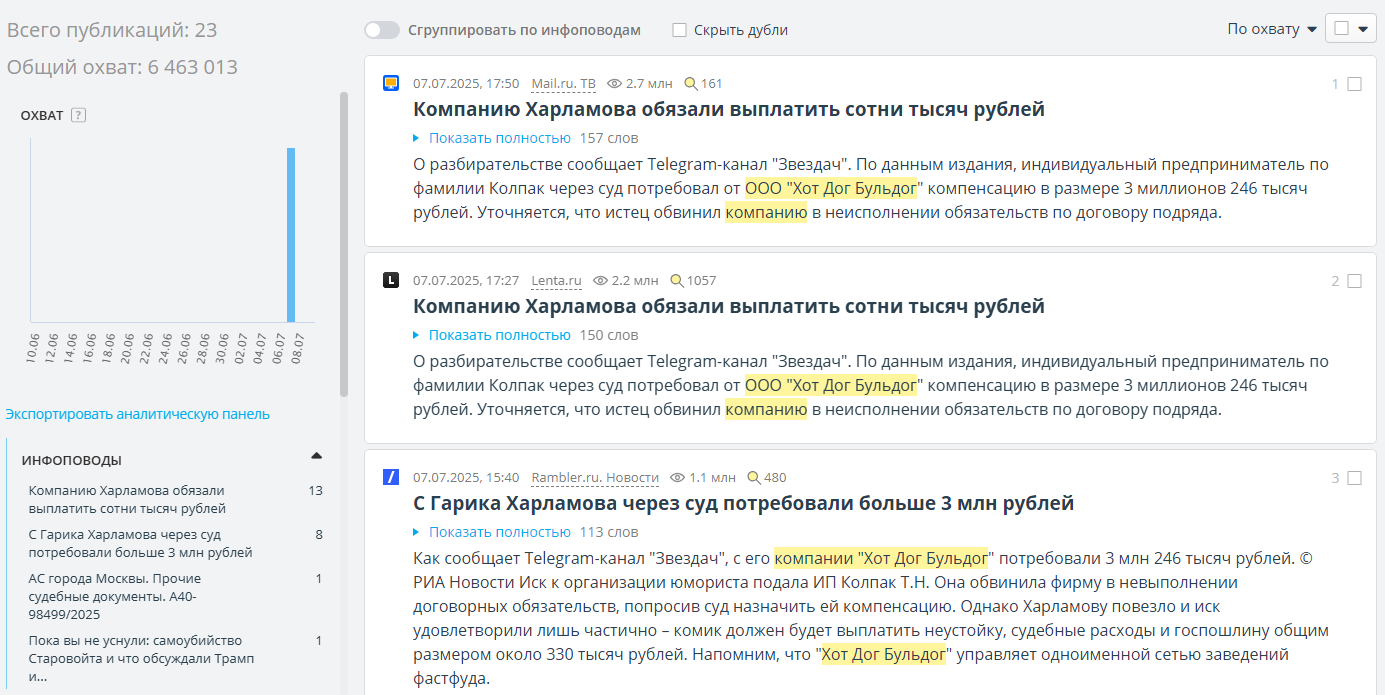Click eye icon beside 2.7 млн reach
This screenshot has width=1385, height=695.
614,83
